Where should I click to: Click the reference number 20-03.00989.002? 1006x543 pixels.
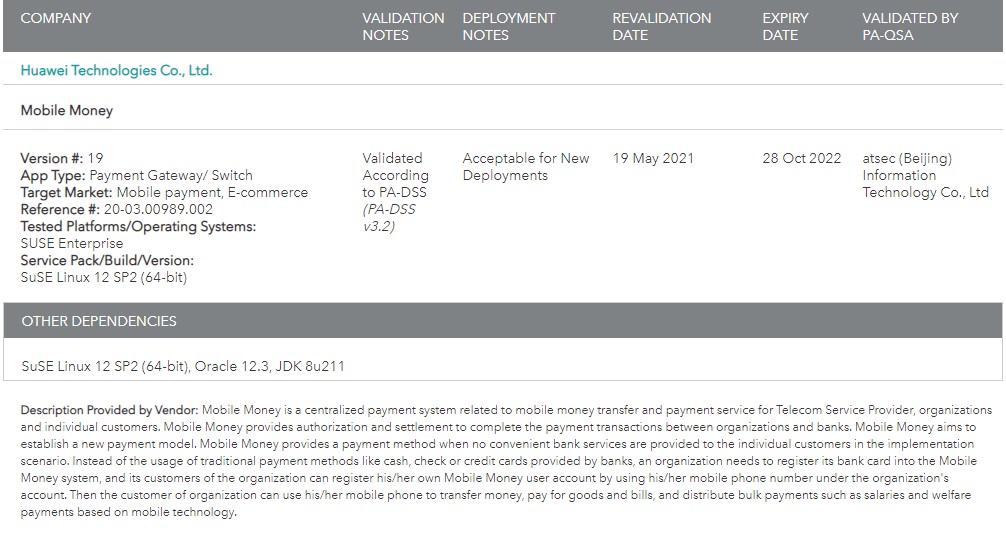pos(158,209)
